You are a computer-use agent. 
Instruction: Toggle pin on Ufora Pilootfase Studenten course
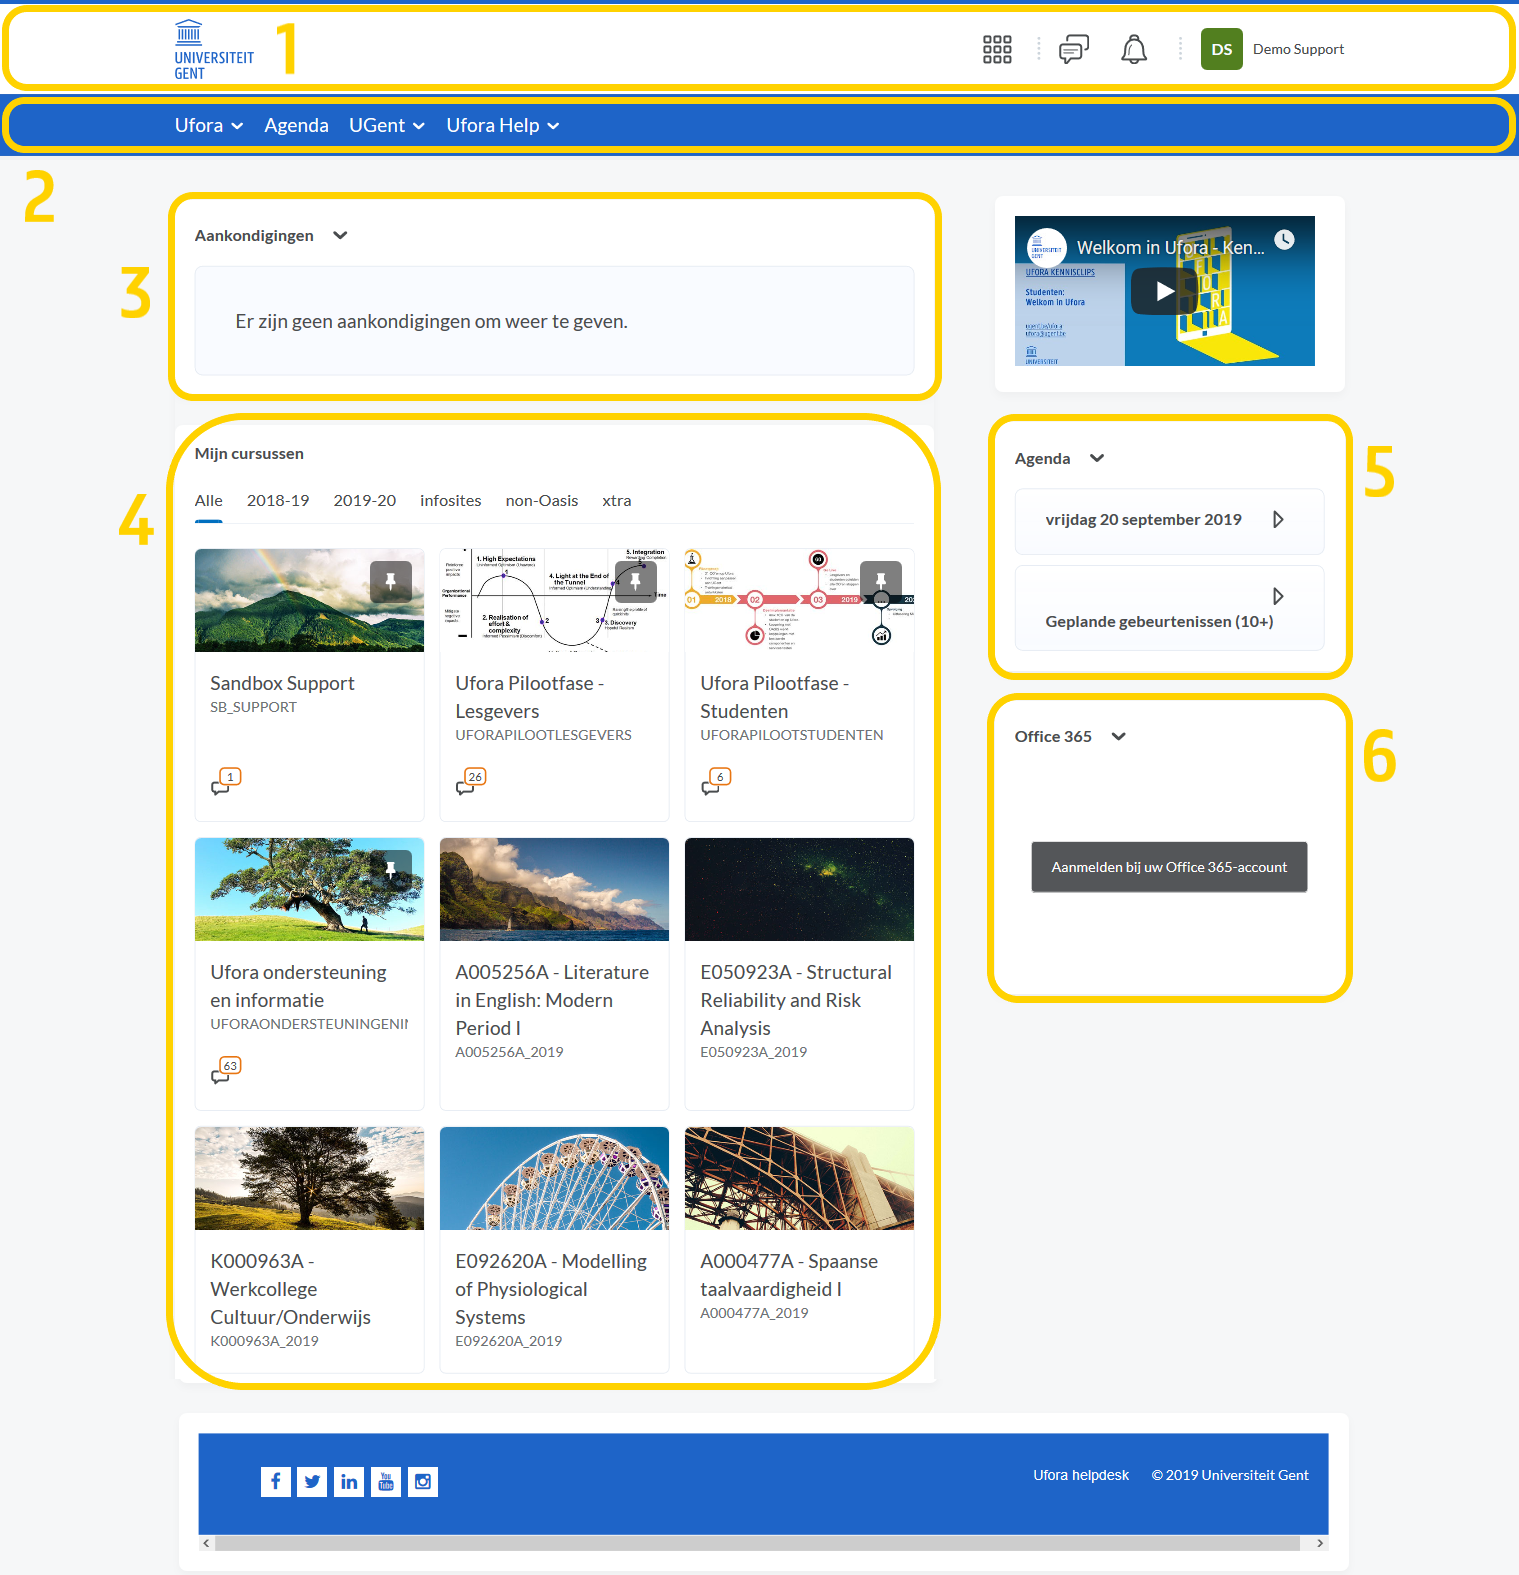[x=881, y=581]
